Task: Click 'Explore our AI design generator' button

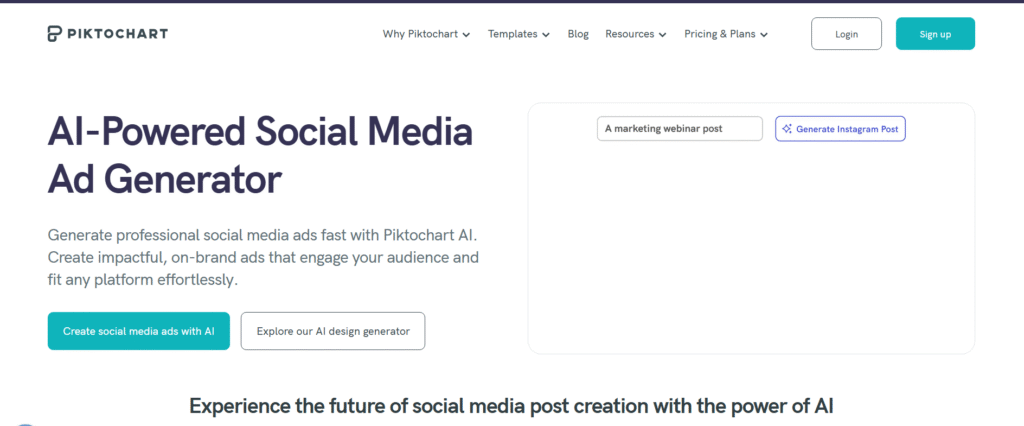Action: click(x=332, y=331)
